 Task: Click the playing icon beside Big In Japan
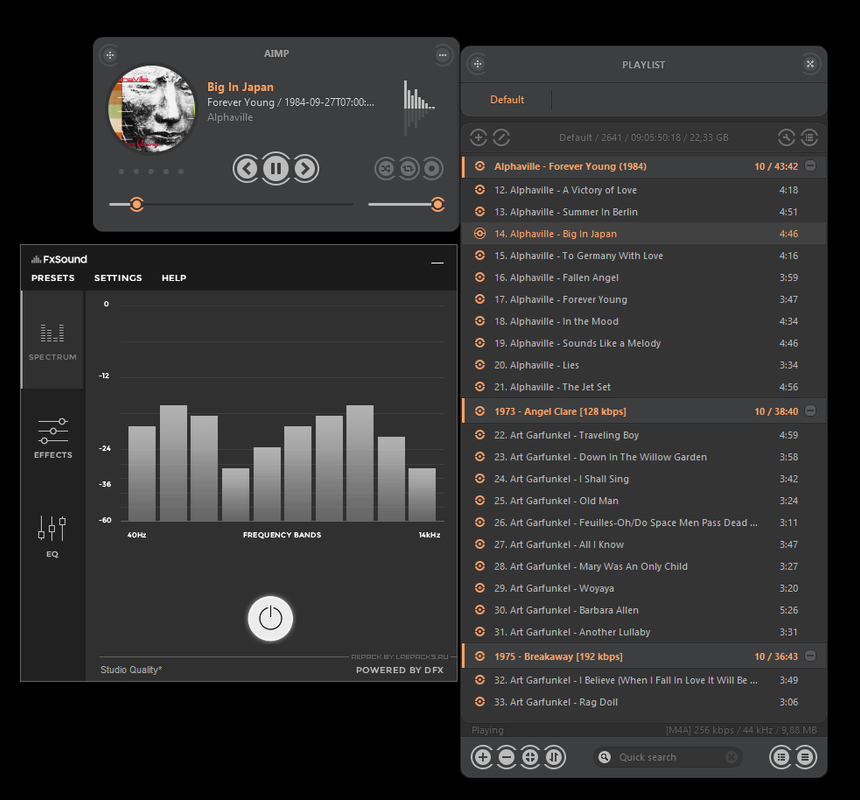coord(480,234)
